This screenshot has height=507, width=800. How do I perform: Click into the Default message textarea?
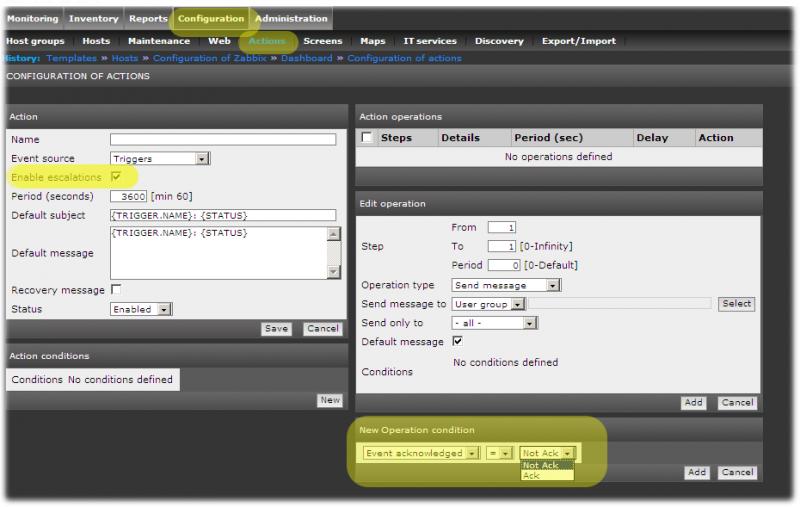218,253
